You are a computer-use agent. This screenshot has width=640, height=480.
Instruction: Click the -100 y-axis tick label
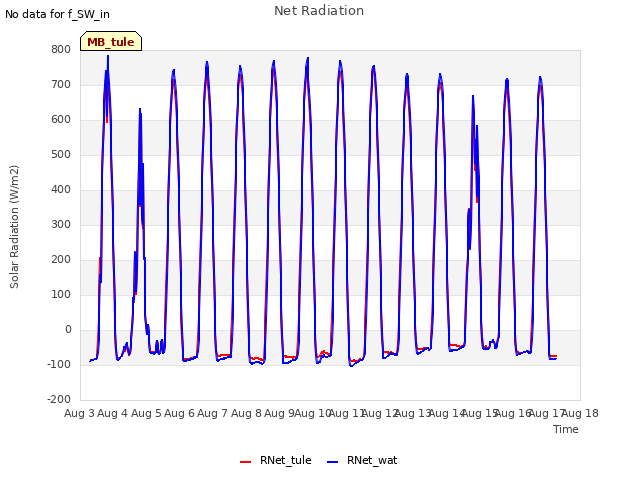[59, 364]
